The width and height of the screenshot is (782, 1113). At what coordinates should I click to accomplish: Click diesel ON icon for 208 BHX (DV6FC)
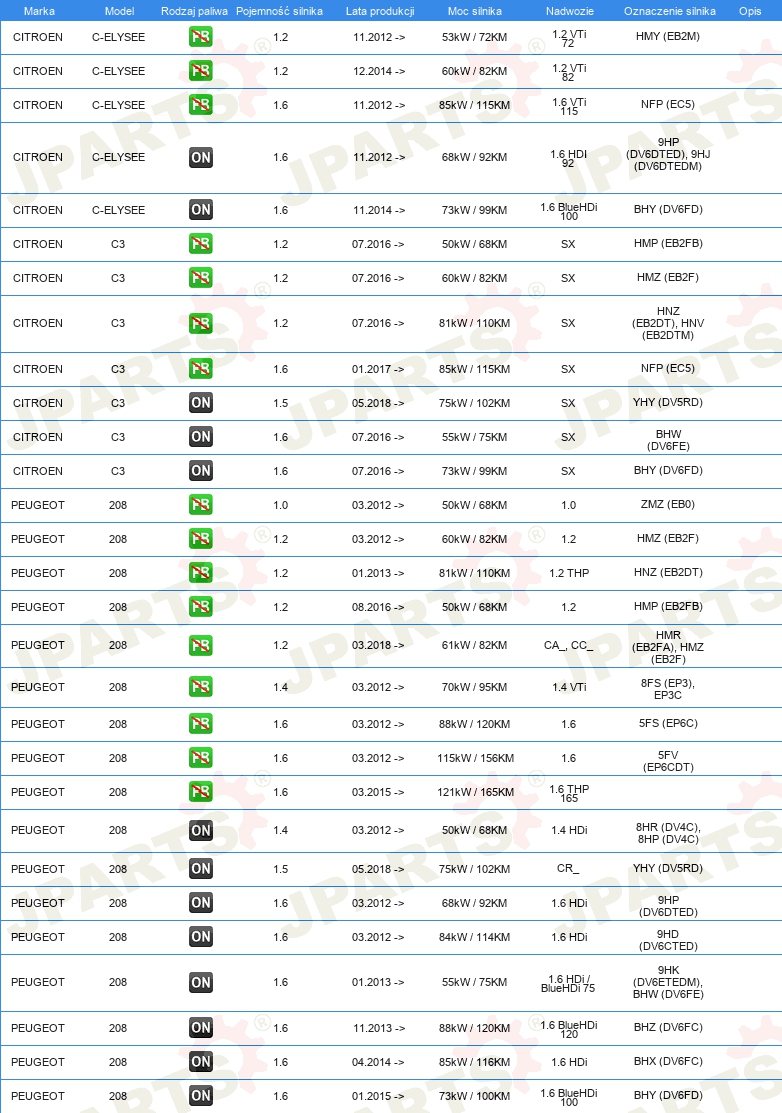(201, 1062)
